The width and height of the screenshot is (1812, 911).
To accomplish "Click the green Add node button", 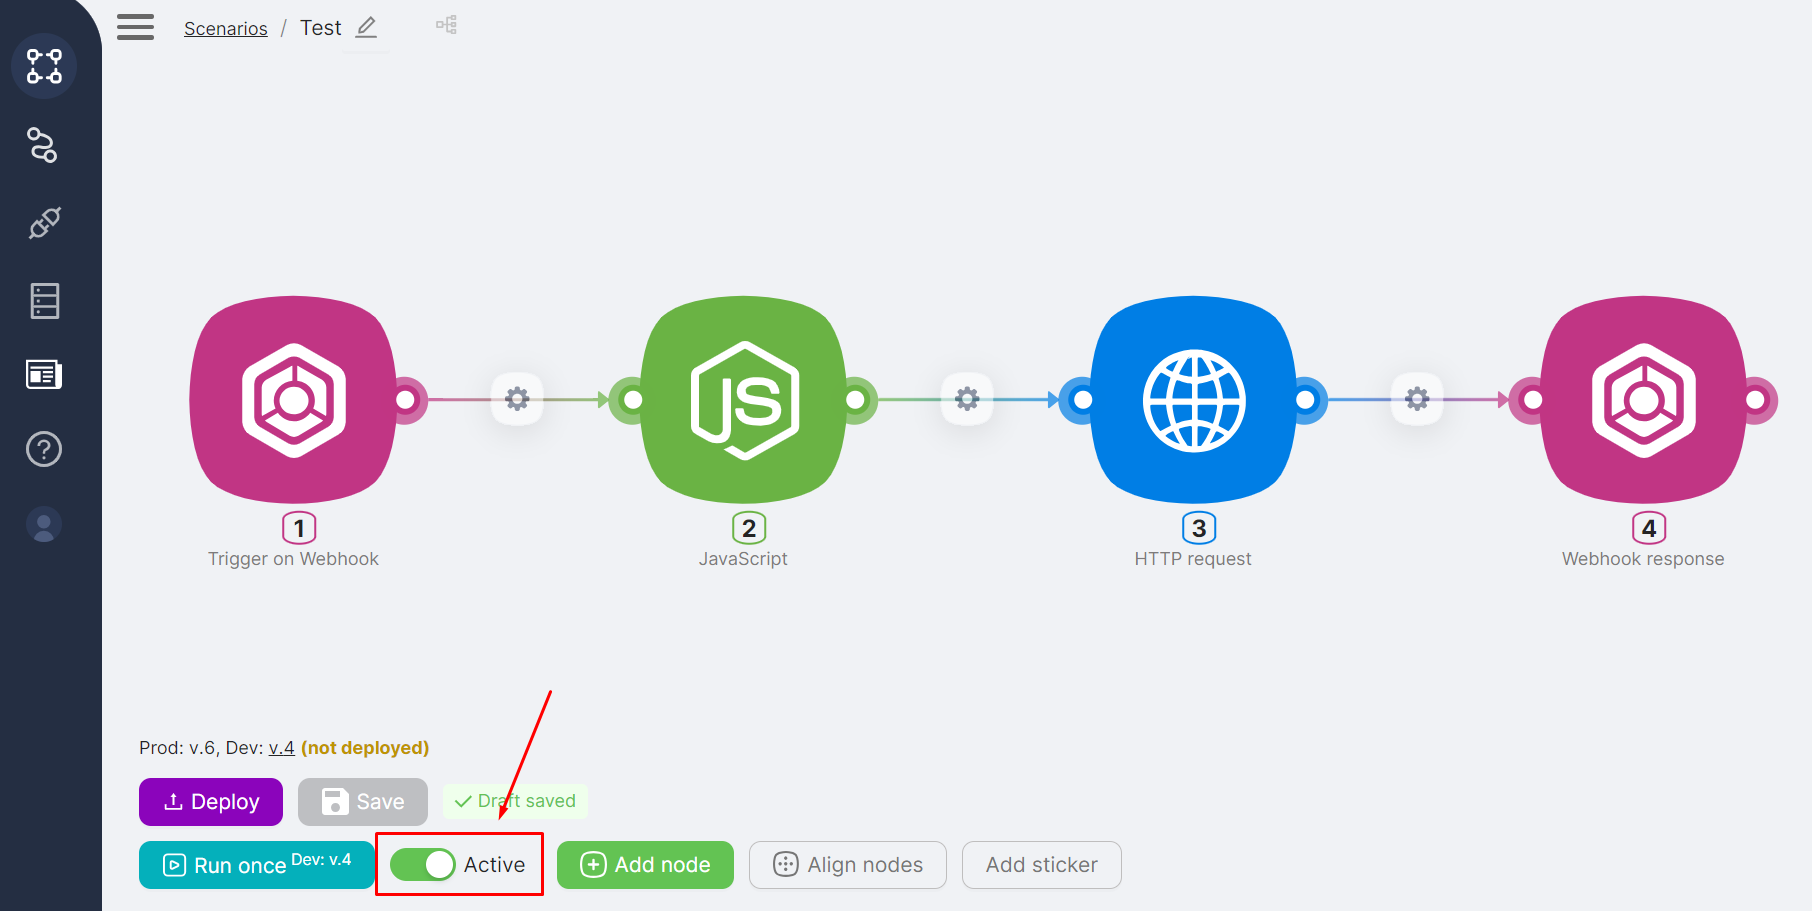I will [645, 865].
